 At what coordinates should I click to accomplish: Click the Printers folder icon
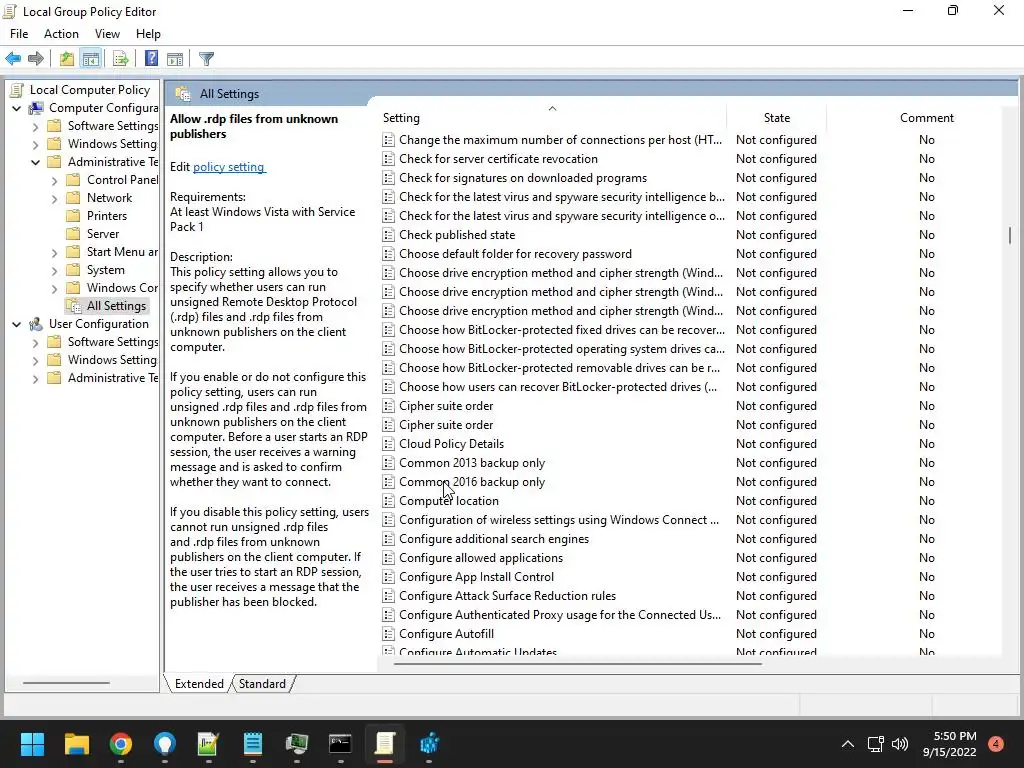click(x=73, y=216)
